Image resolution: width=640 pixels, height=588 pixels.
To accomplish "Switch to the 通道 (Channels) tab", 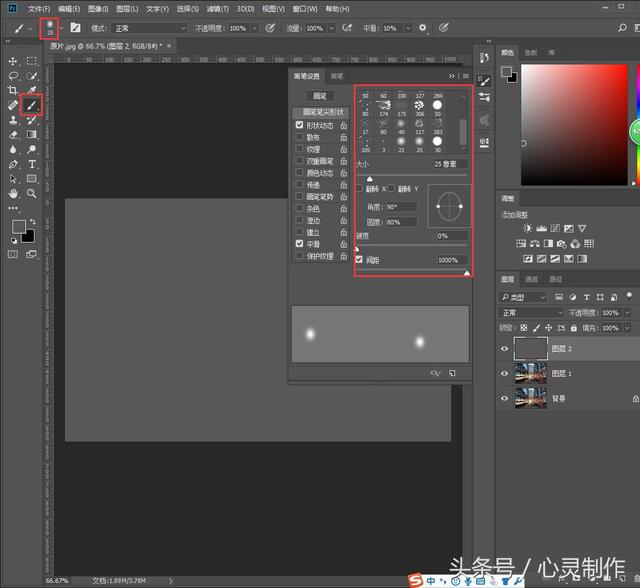I will pyautogui.click(x=532, y=279).
